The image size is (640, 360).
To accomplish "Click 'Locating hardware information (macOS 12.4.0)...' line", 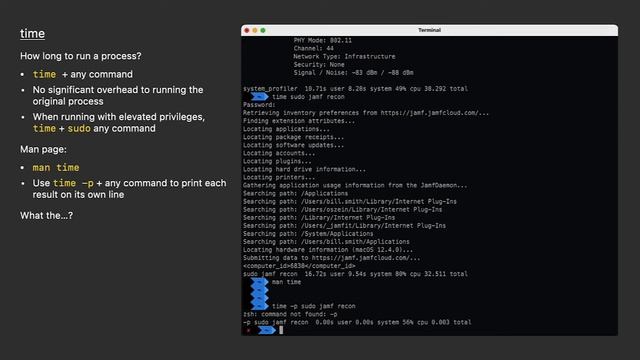I will 328,250.
